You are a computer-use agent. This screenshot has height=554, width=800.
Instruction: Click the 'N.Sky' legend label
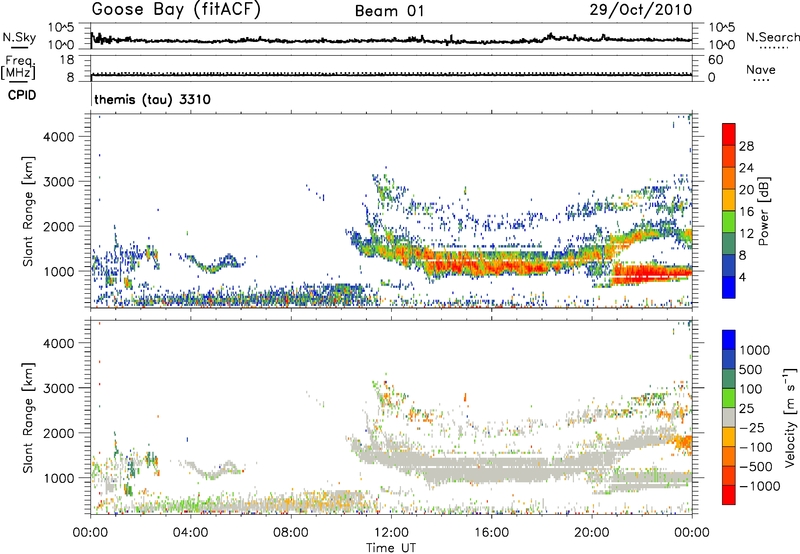[x=19, y=37]
